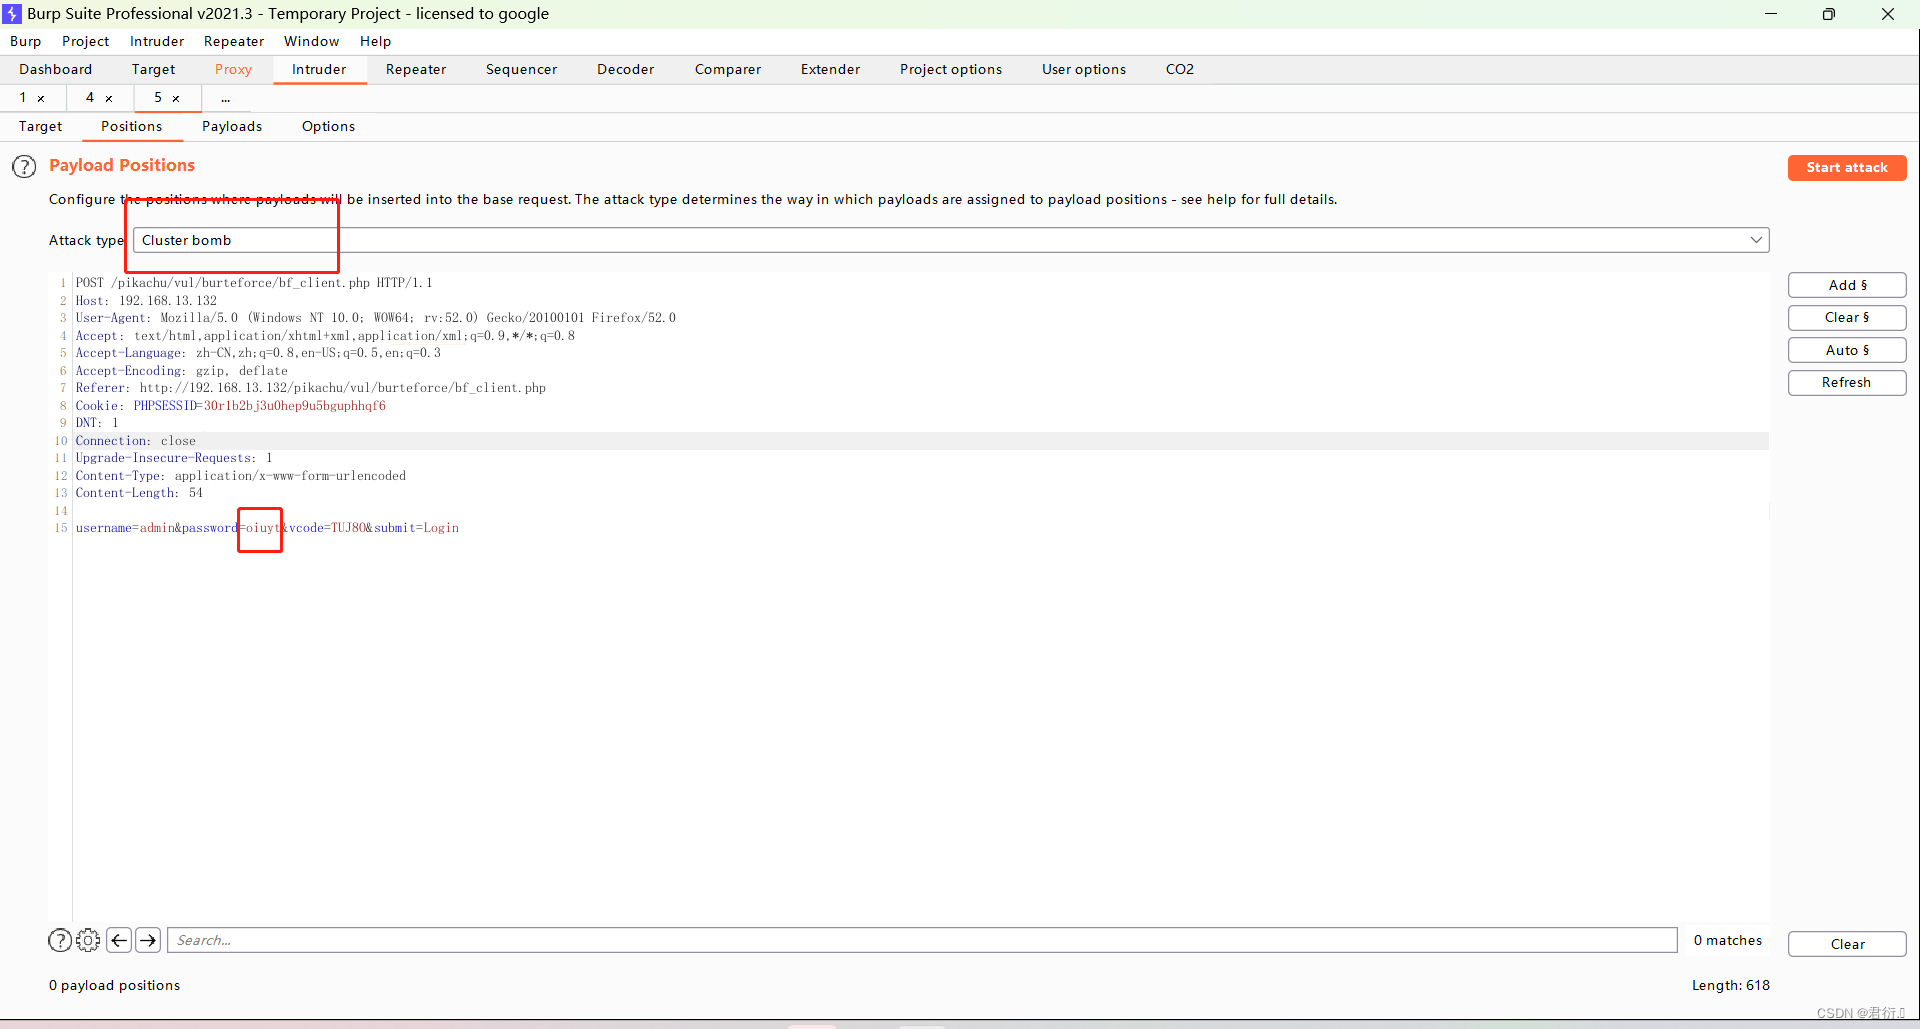The image size is (1920, 1029).
Task: Open the Help menu
Action: click(375, 41)
